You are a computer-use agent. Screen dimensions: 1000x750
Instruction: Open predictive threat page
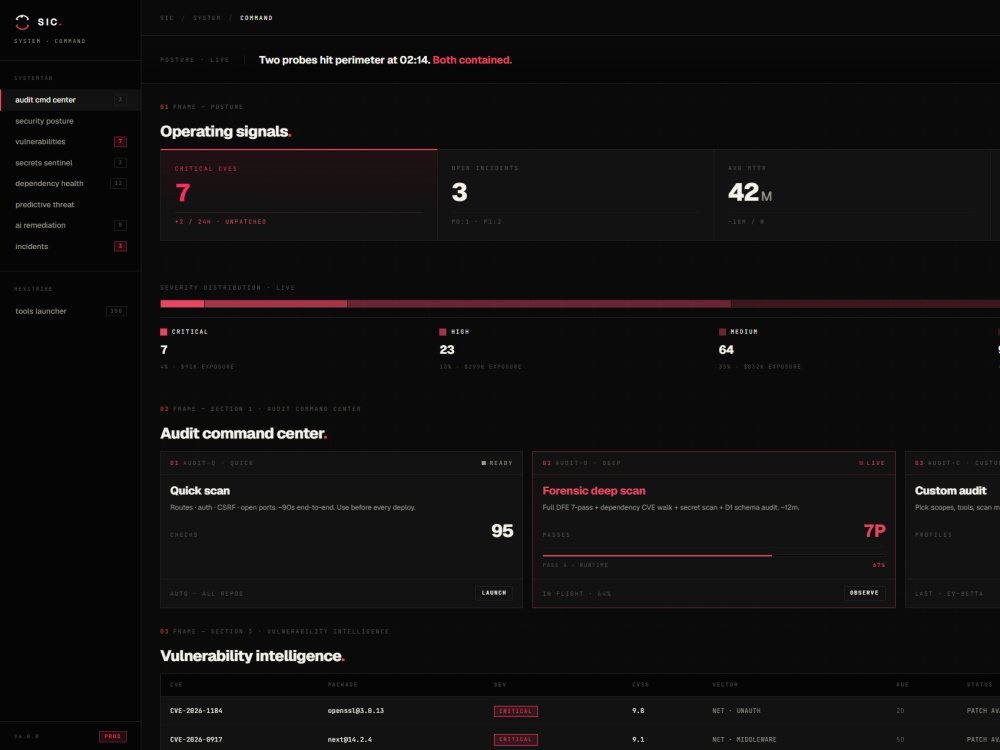70,205
